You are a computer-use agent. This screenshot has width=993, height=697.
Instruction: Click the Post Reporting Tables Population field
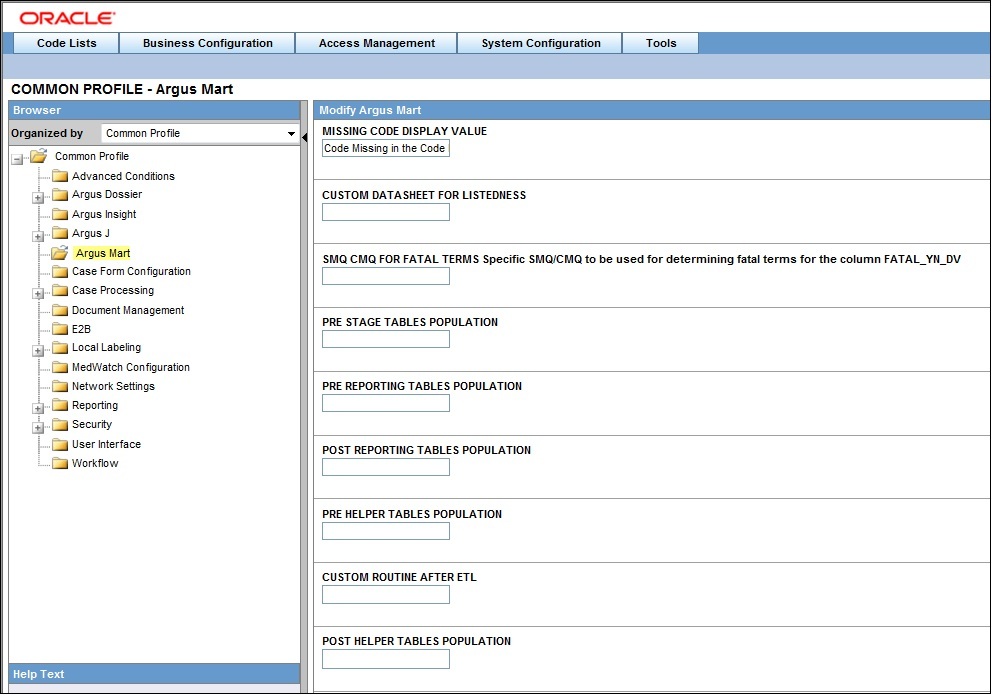(386, 467)
